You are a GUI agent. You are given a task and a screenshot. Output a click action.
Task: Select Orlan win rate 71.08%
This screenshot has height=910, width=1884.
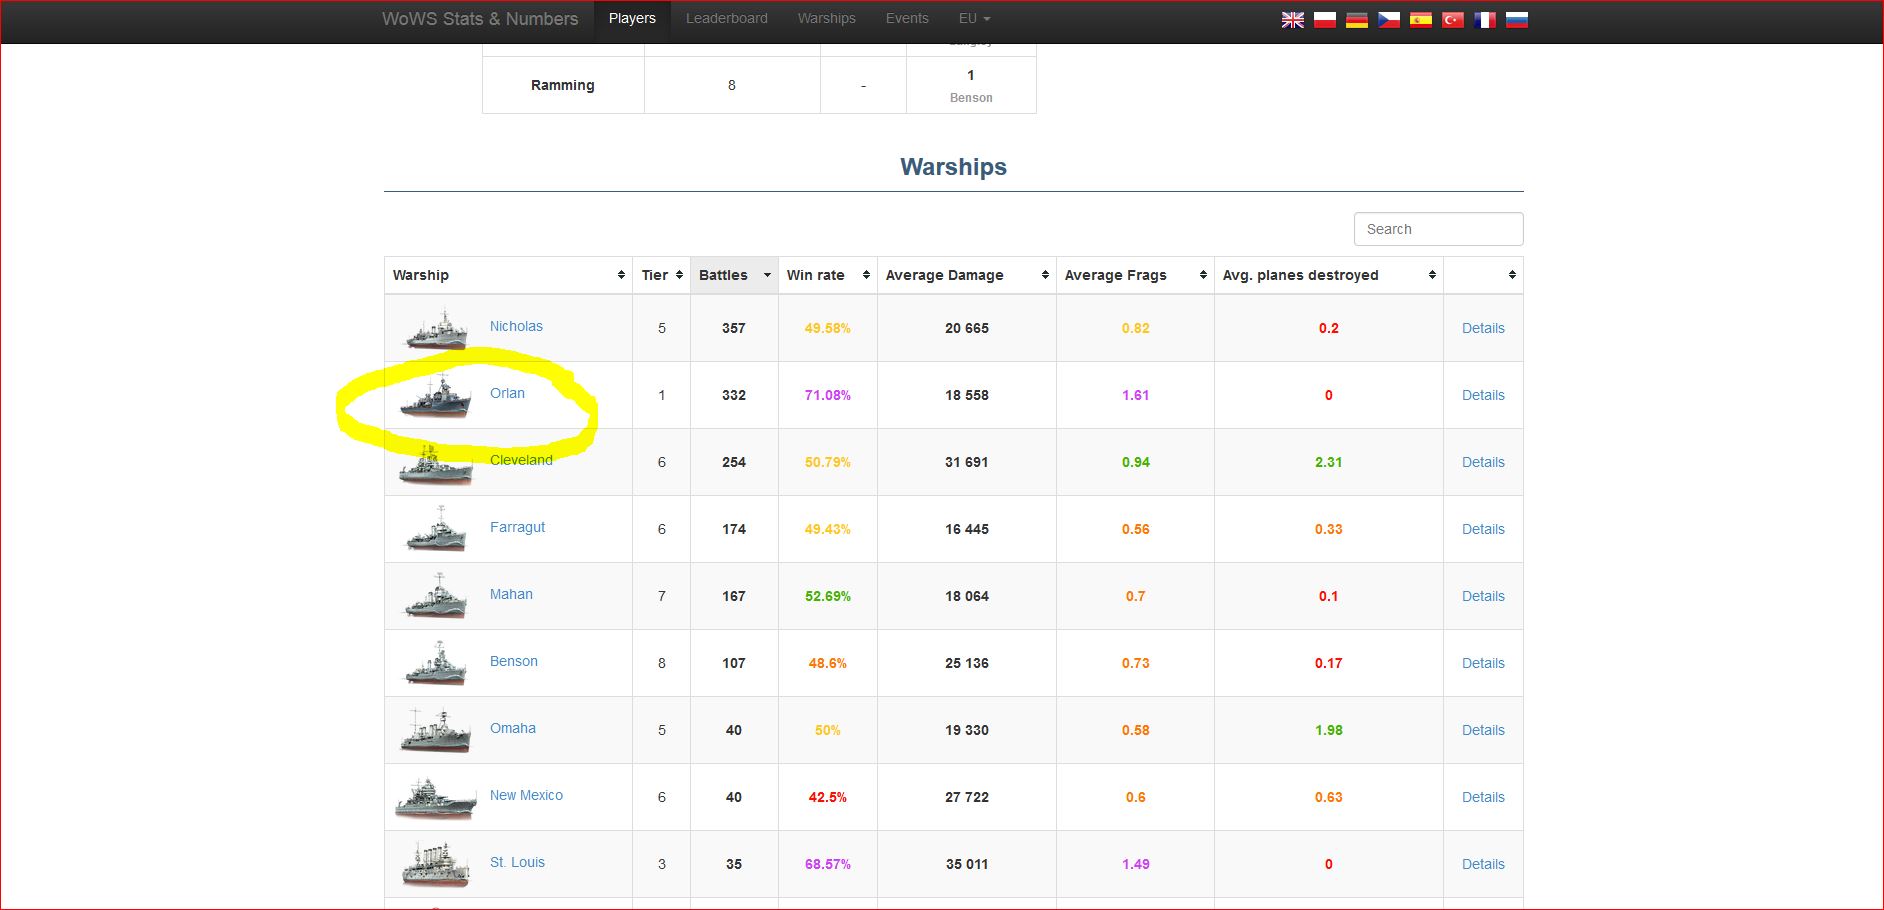tap(827, 395)
